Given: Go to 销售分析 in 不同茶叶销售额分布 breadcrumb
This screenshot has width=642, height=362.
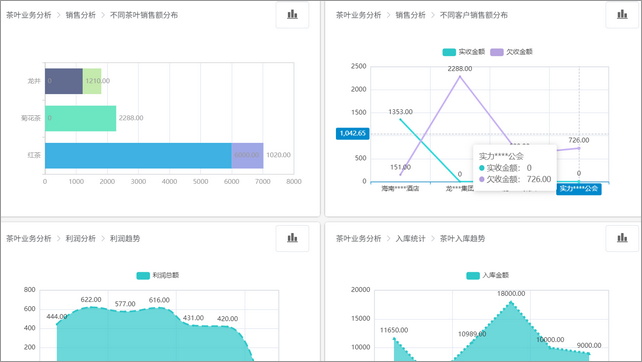Looking at the screenshot, I should coord(81,15).
